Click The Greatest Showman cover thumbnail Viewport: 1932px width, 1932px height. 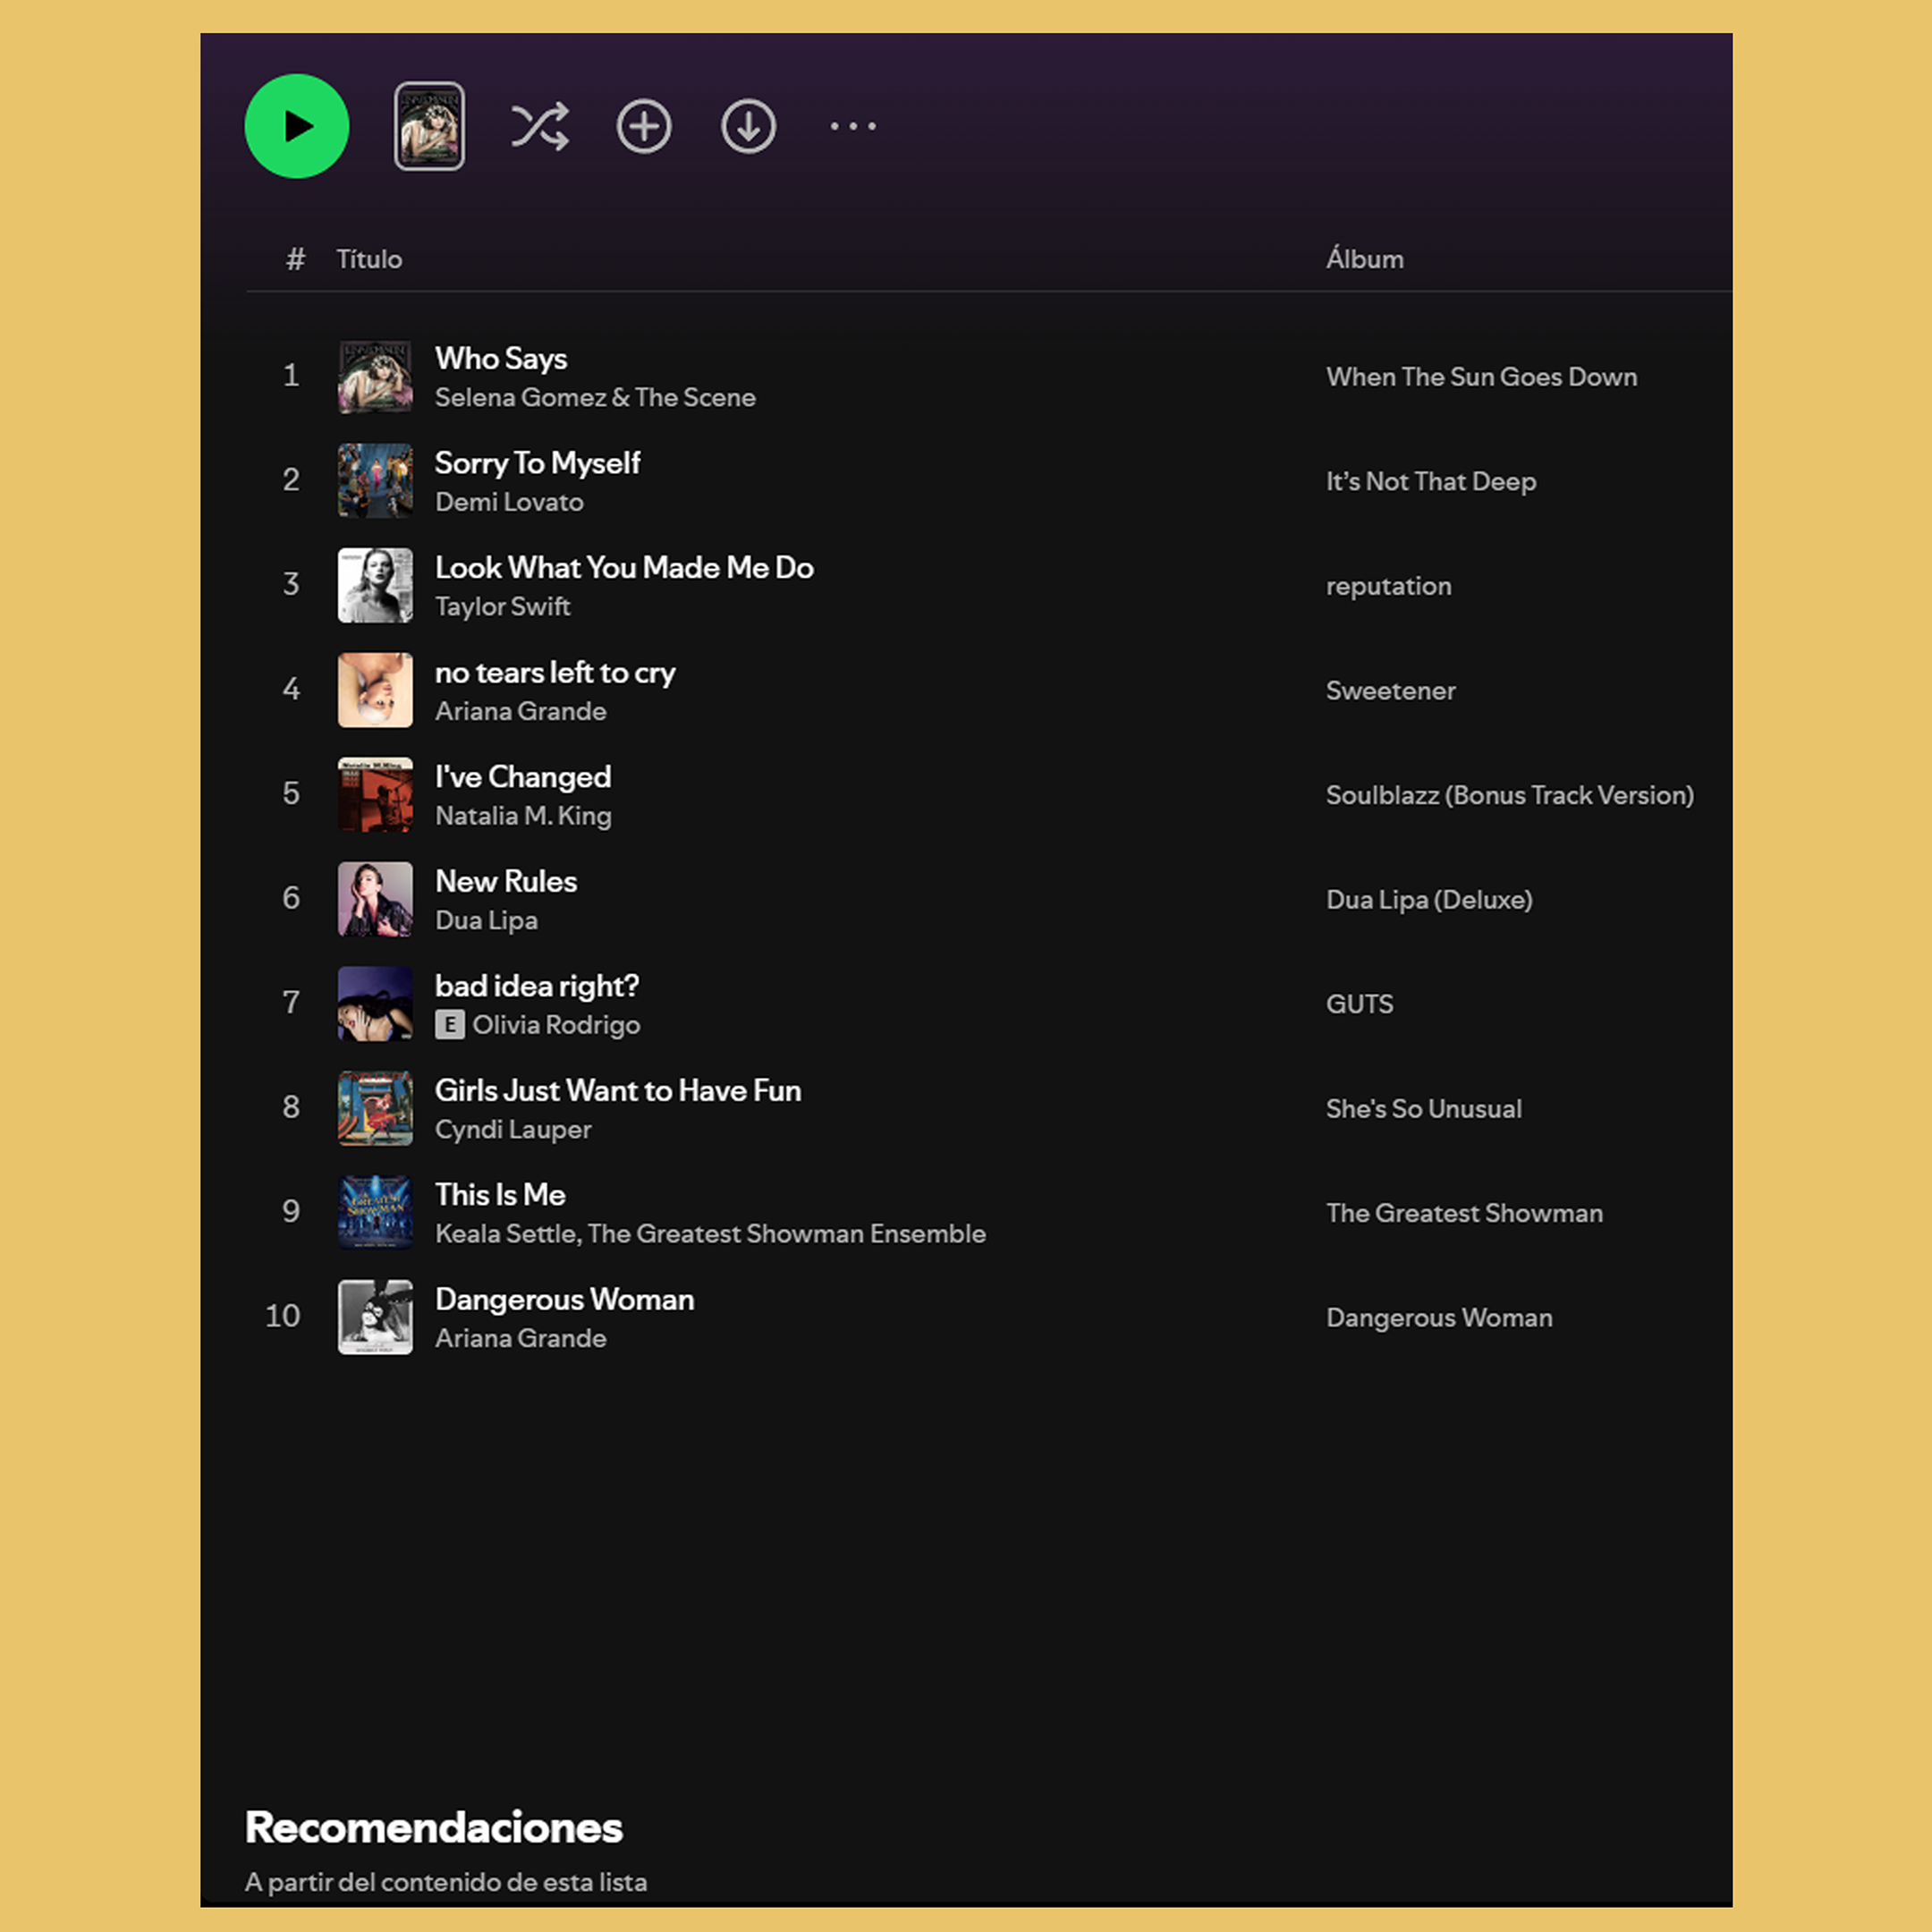click(375, 1212)
